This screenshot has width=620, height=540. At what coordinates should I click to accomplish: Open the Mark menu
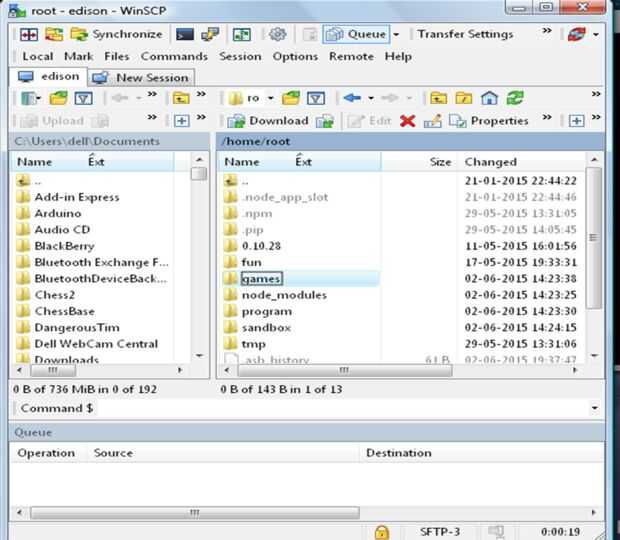78,57
